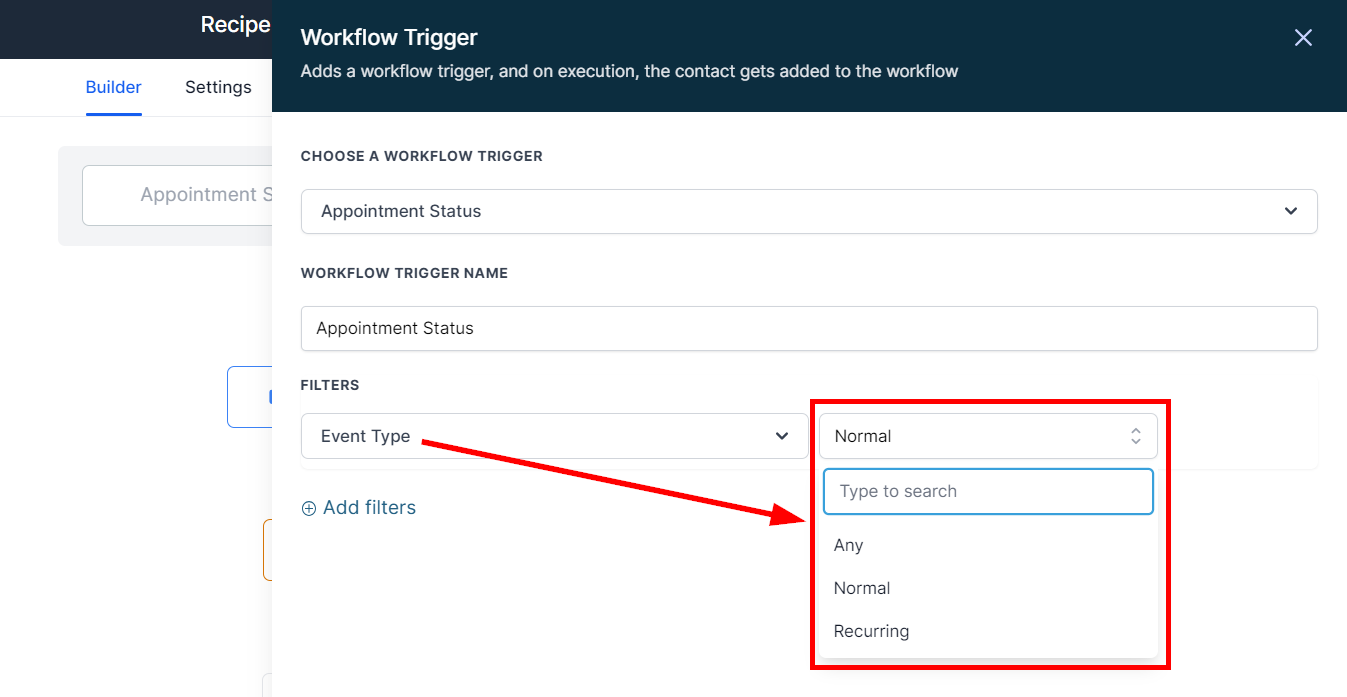Focus the Type to search box
This screenshot has height=697, width=1347.
pyautogui.click(x=987, y=491)
